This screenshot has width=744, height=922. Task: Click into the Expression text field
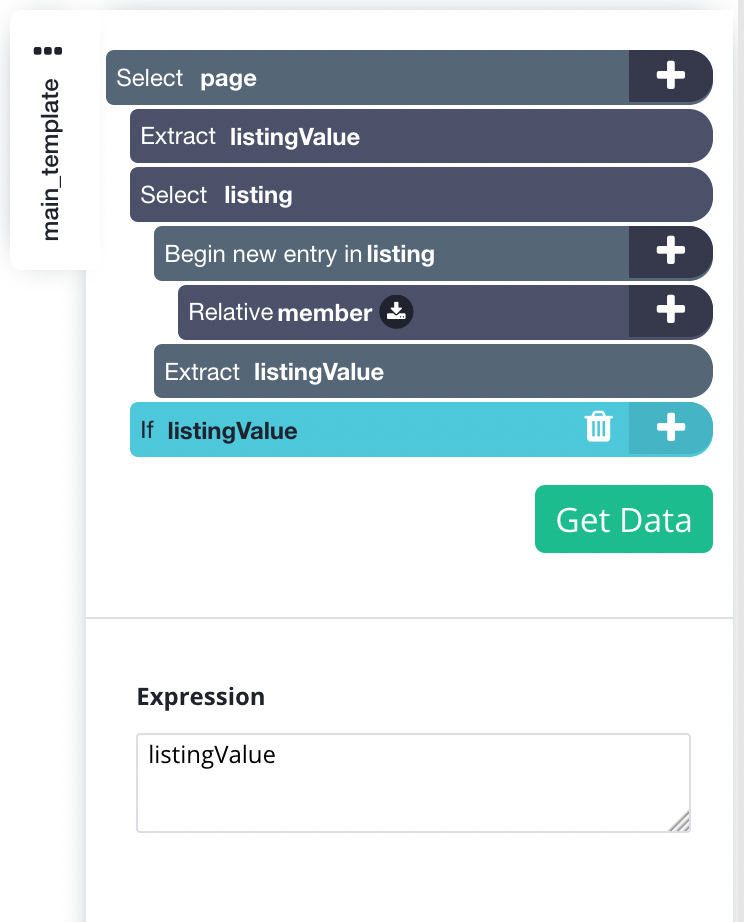click(x=413, y=783)
